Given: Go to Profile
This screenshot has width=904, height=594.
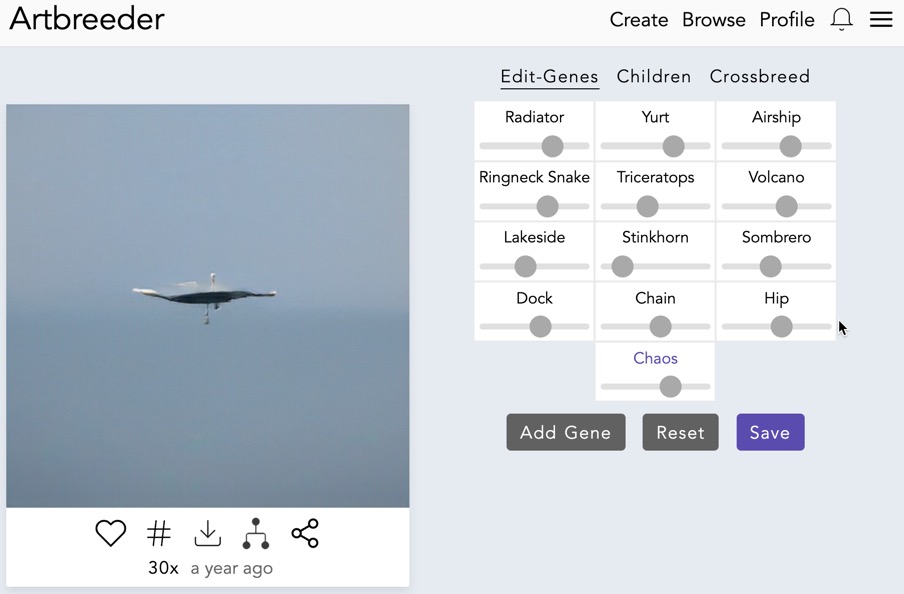Looking at the screenshot, I should [787, 20].
